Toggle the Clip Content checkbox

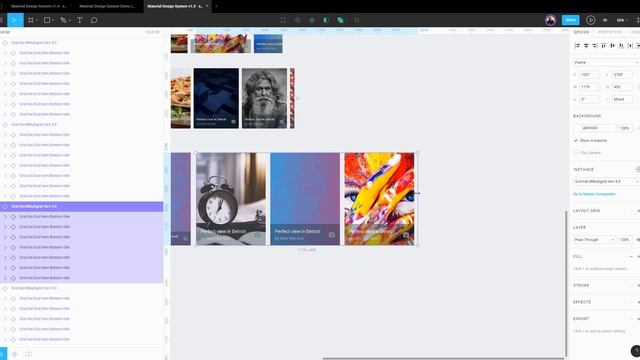[576, 153]
